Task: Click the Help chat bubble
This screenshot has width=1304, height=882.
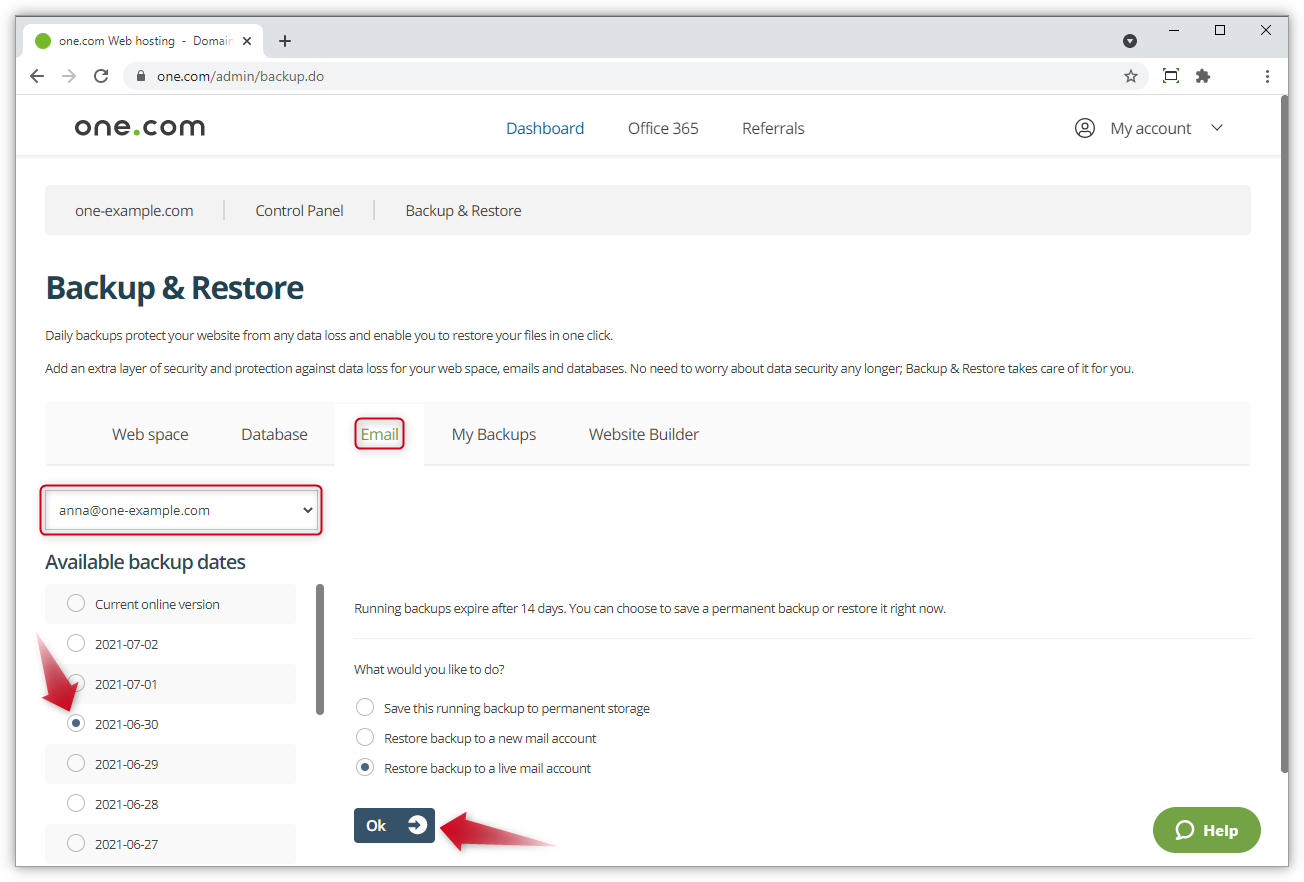Action: point(1206,829)
